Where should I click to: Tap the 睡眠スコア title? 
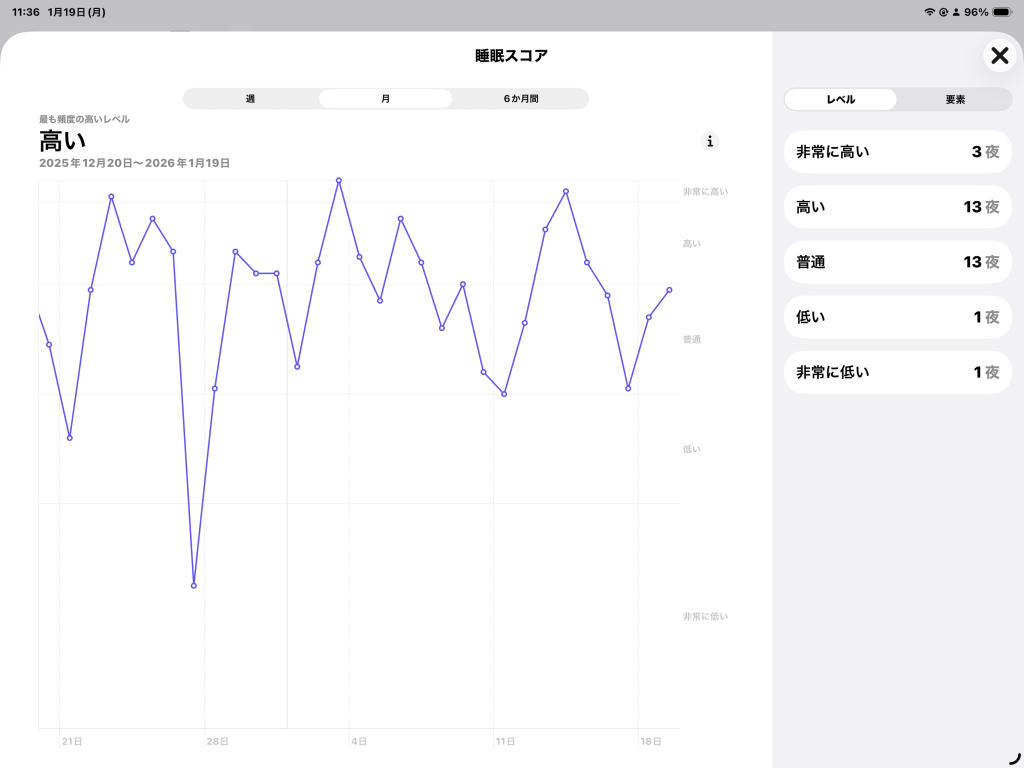pos(511,56)
